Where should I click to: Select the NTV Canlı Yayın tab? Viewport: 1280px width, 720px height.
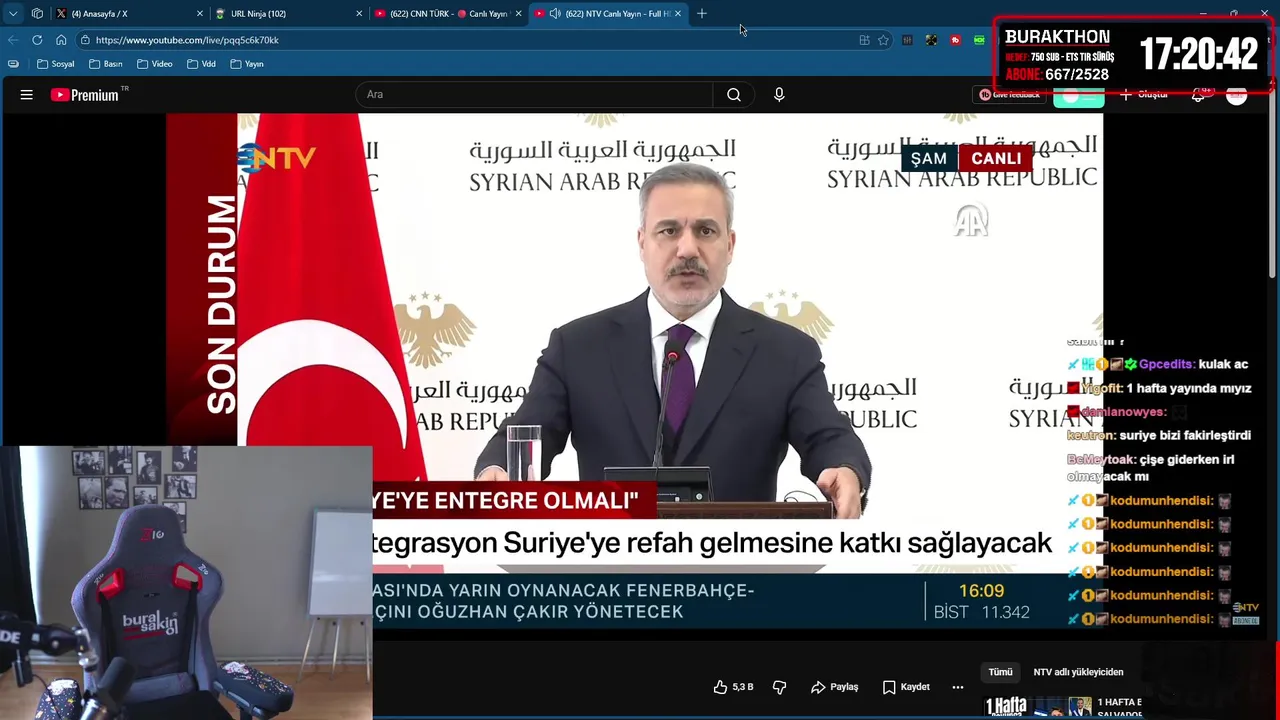coord(608,14)
